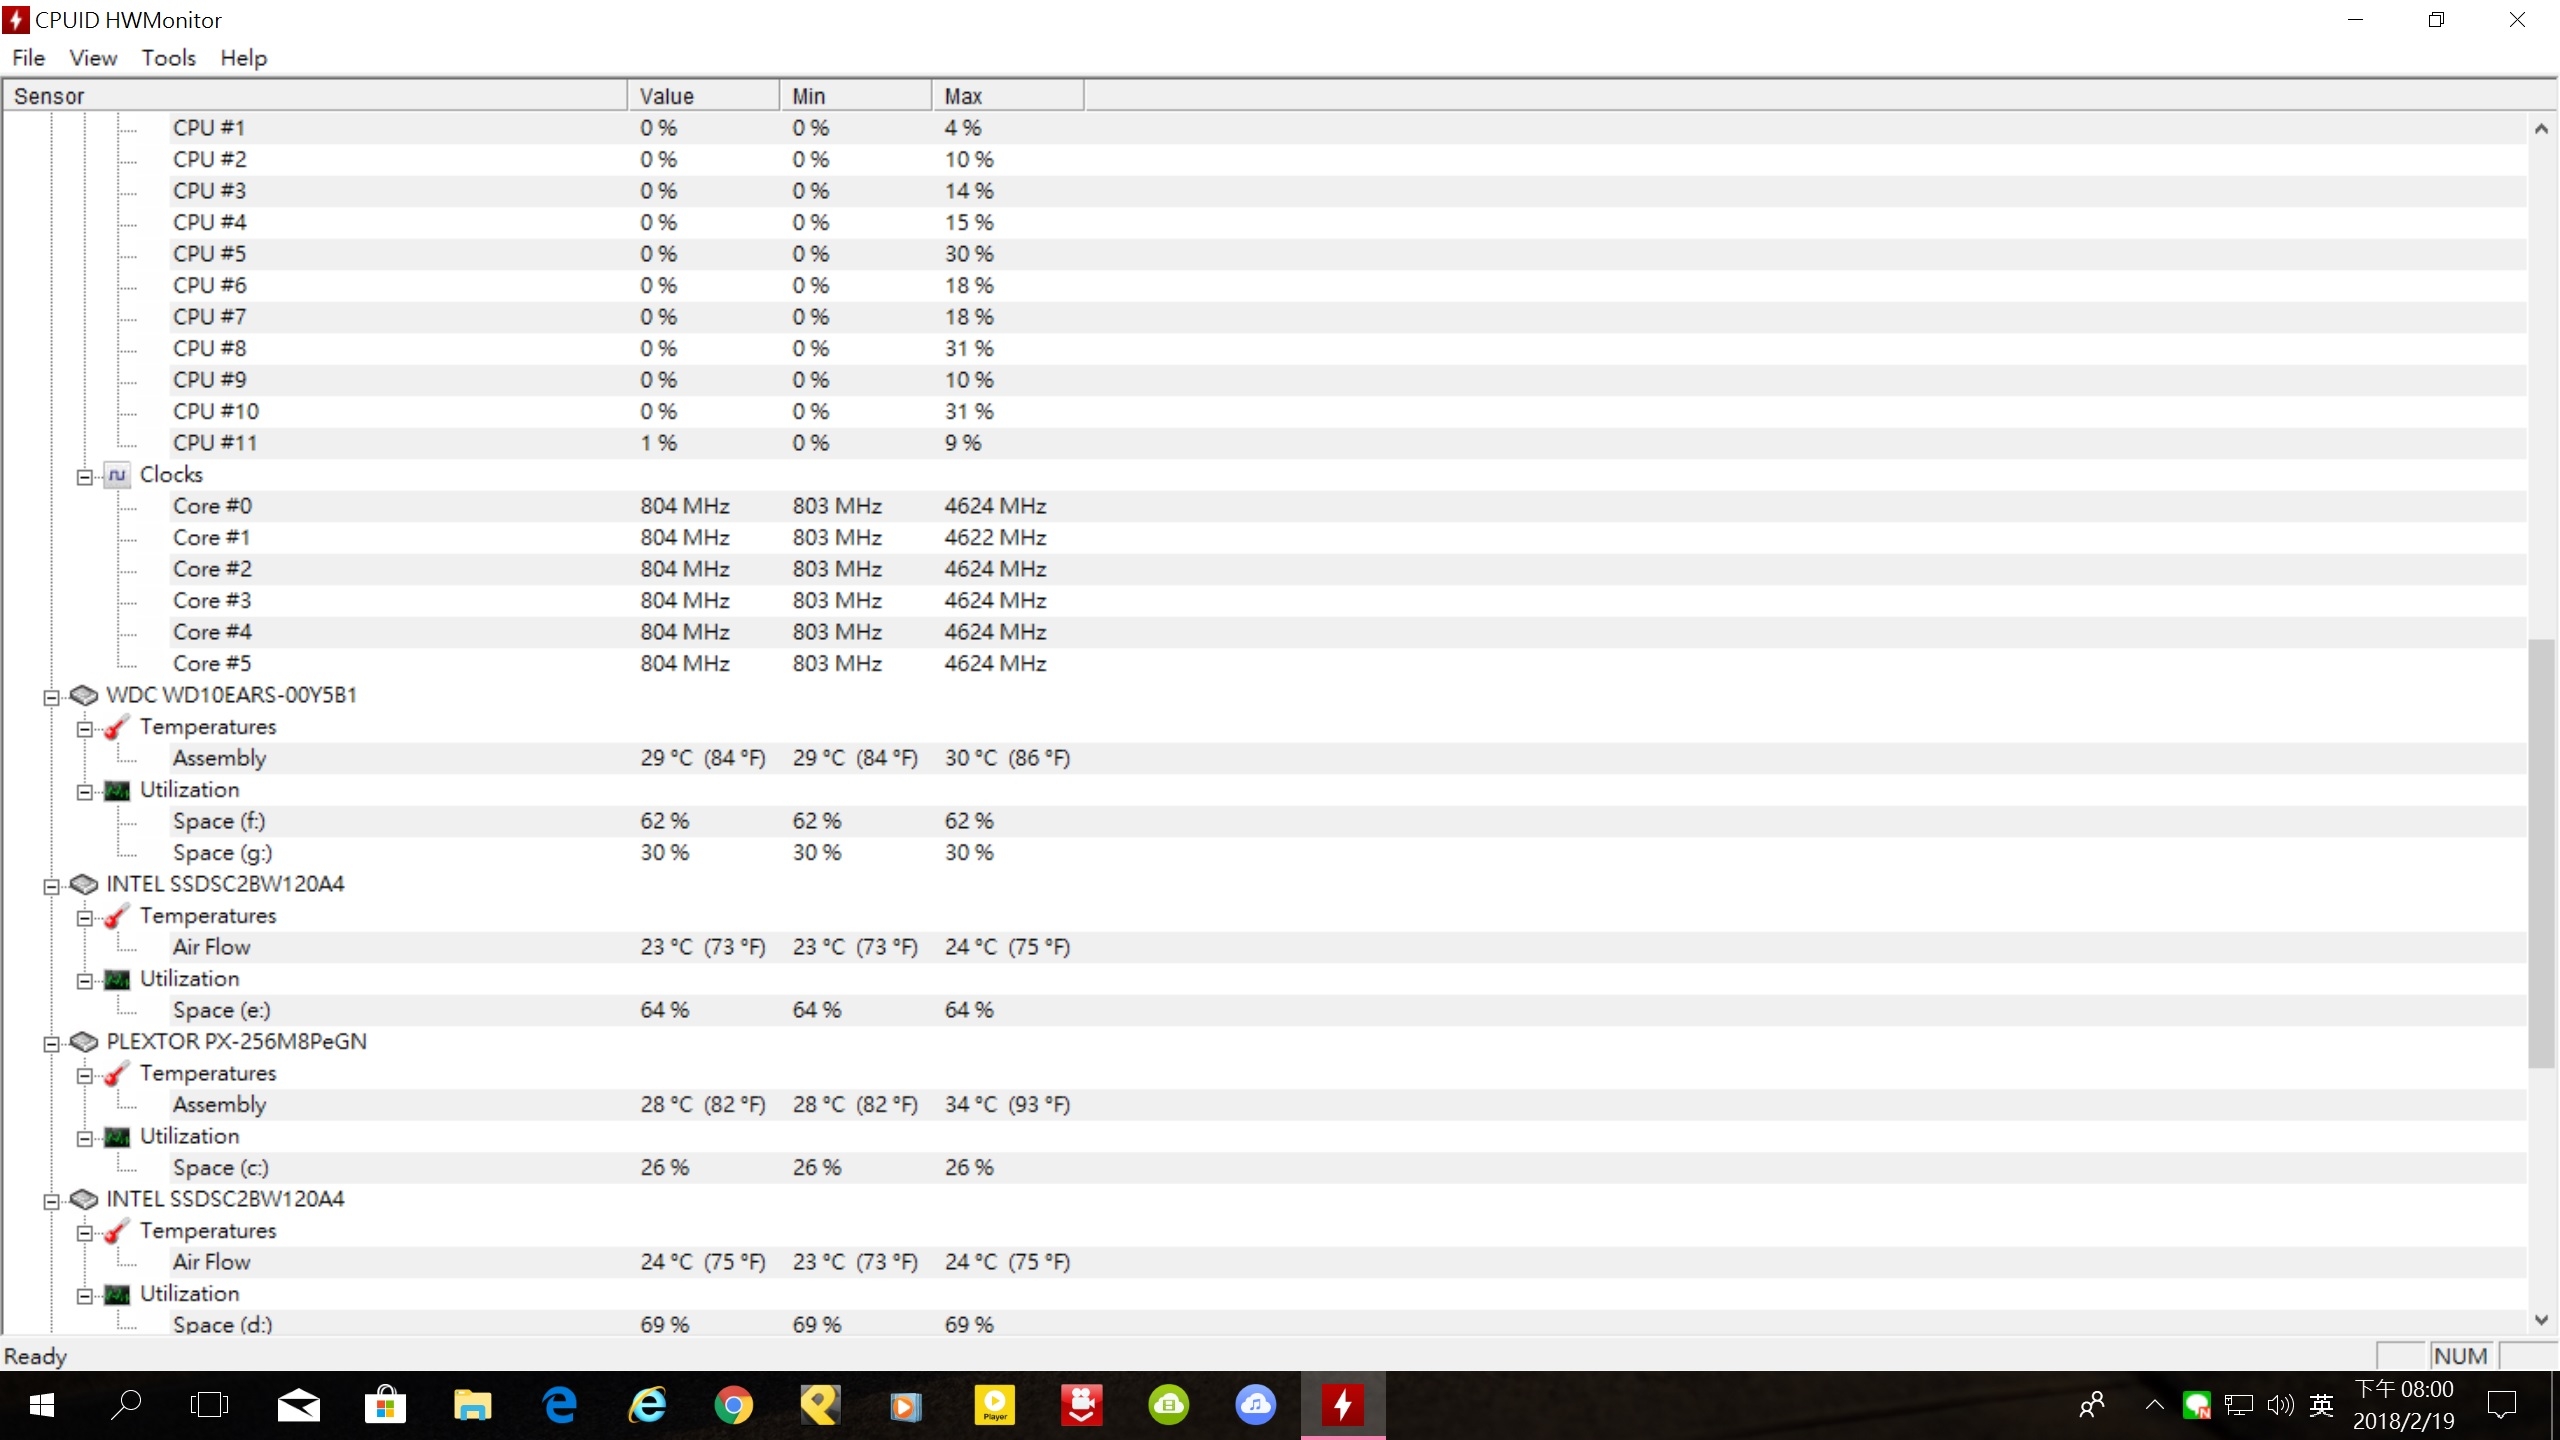Click the thermometer icon under PLEXTOR PX-256M8PeGN
This screenshot has height=1440, width=2560.
117,1074
